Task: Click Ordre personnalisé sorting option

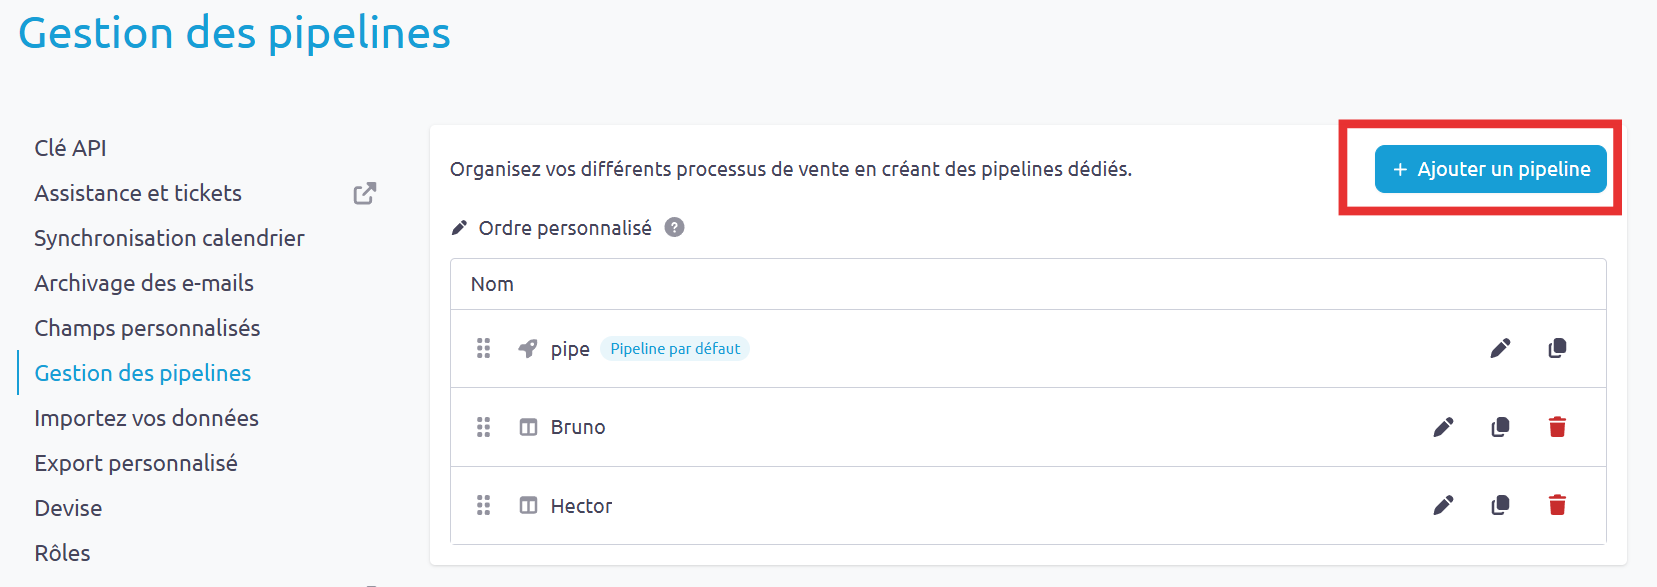Action: pyautogui.click(x=565, y=228)
